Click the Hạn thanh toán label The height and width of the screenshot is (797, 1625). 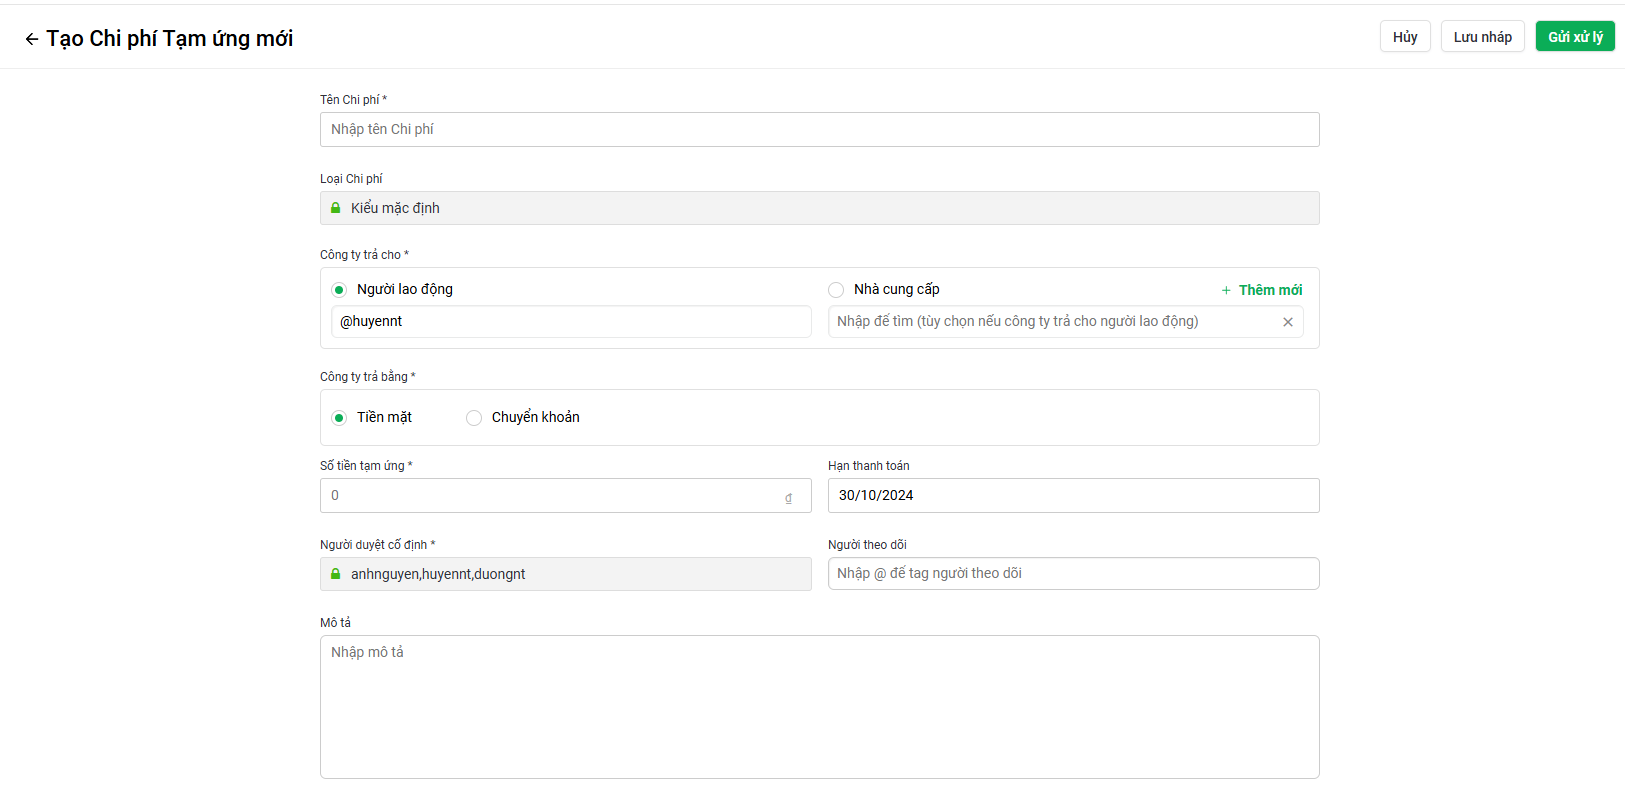869,466
